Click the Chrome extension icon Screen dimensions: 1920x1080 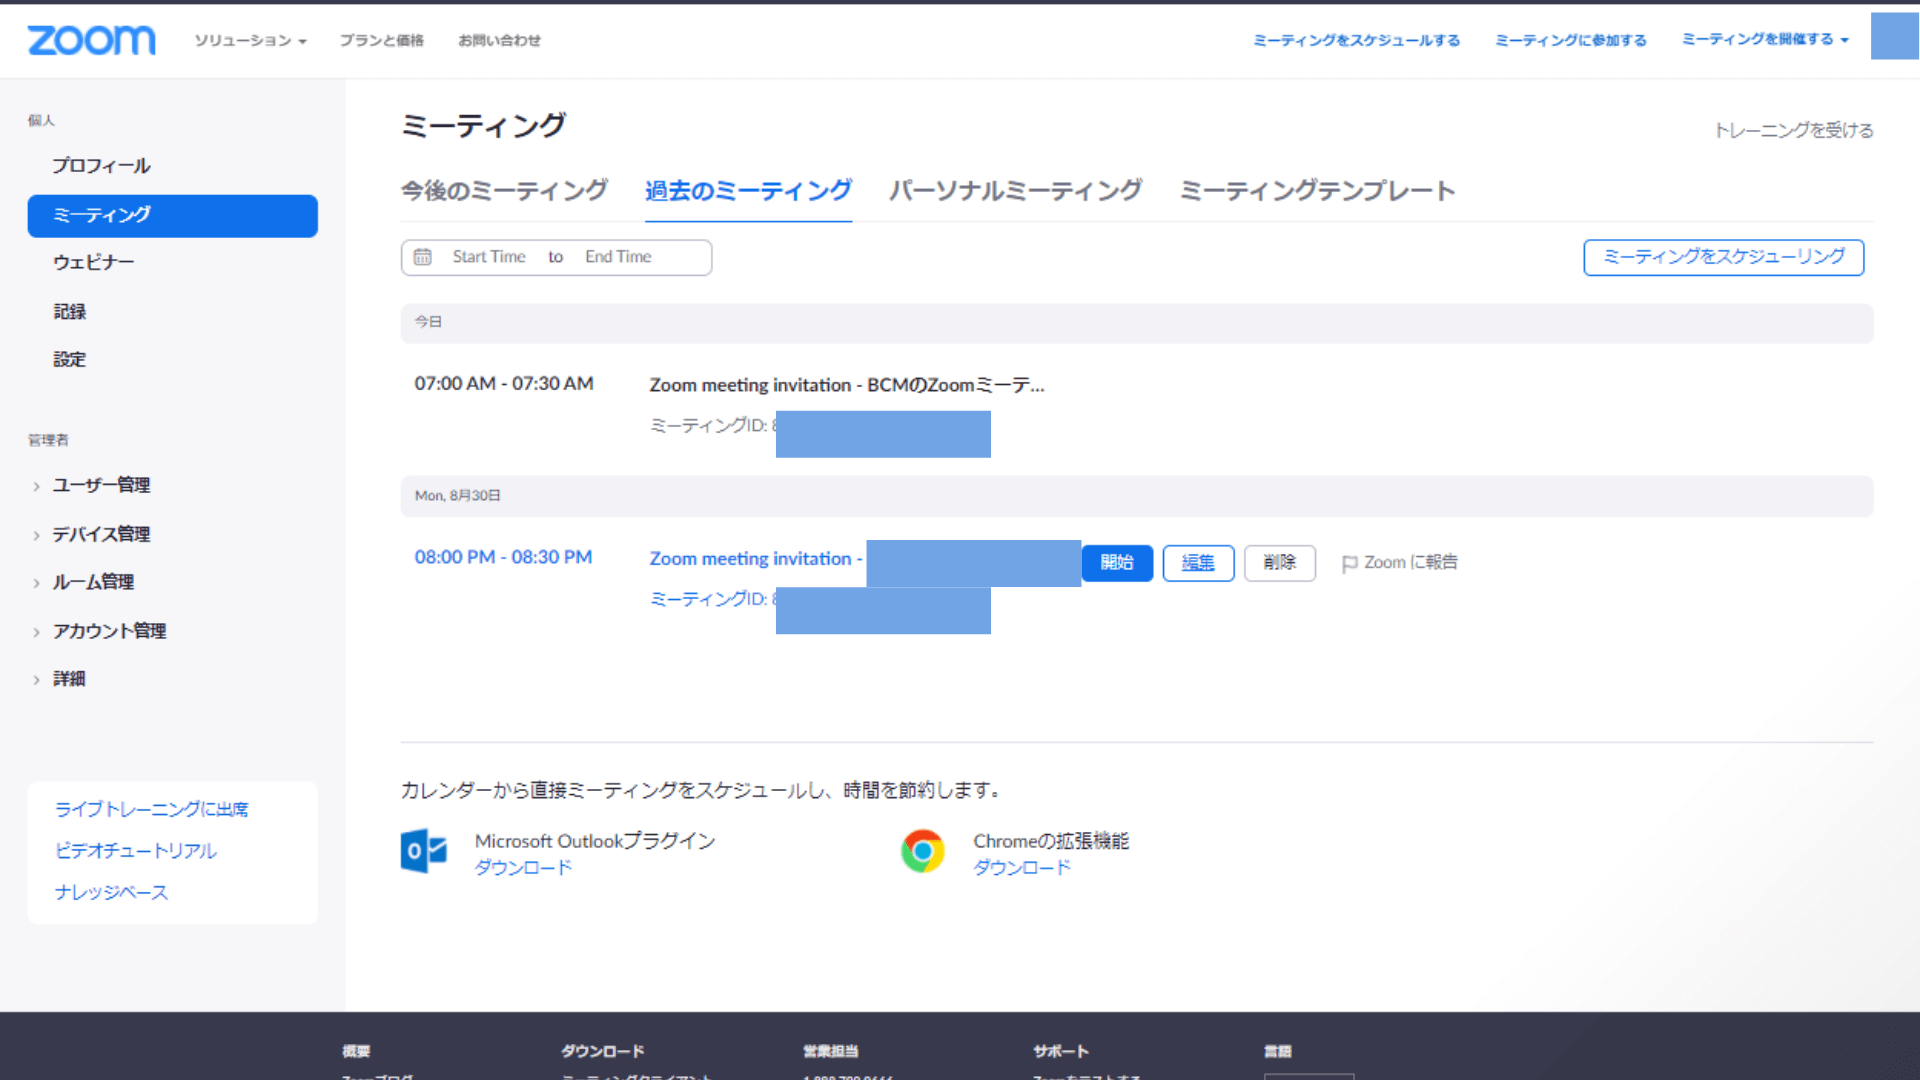click(922, 851)
